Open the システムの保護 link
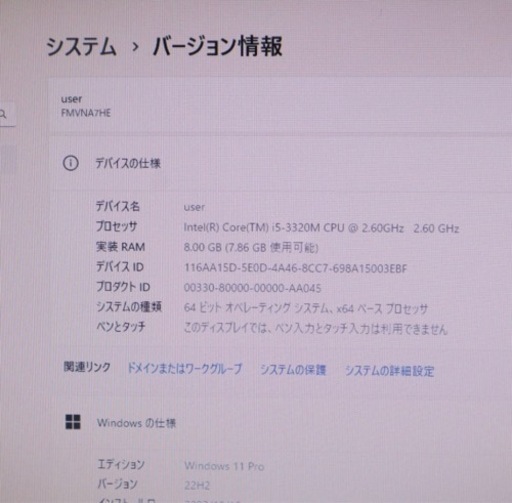The height and width of the screenshot is (503, 512). pyautogui.click(x=293, y=370)
